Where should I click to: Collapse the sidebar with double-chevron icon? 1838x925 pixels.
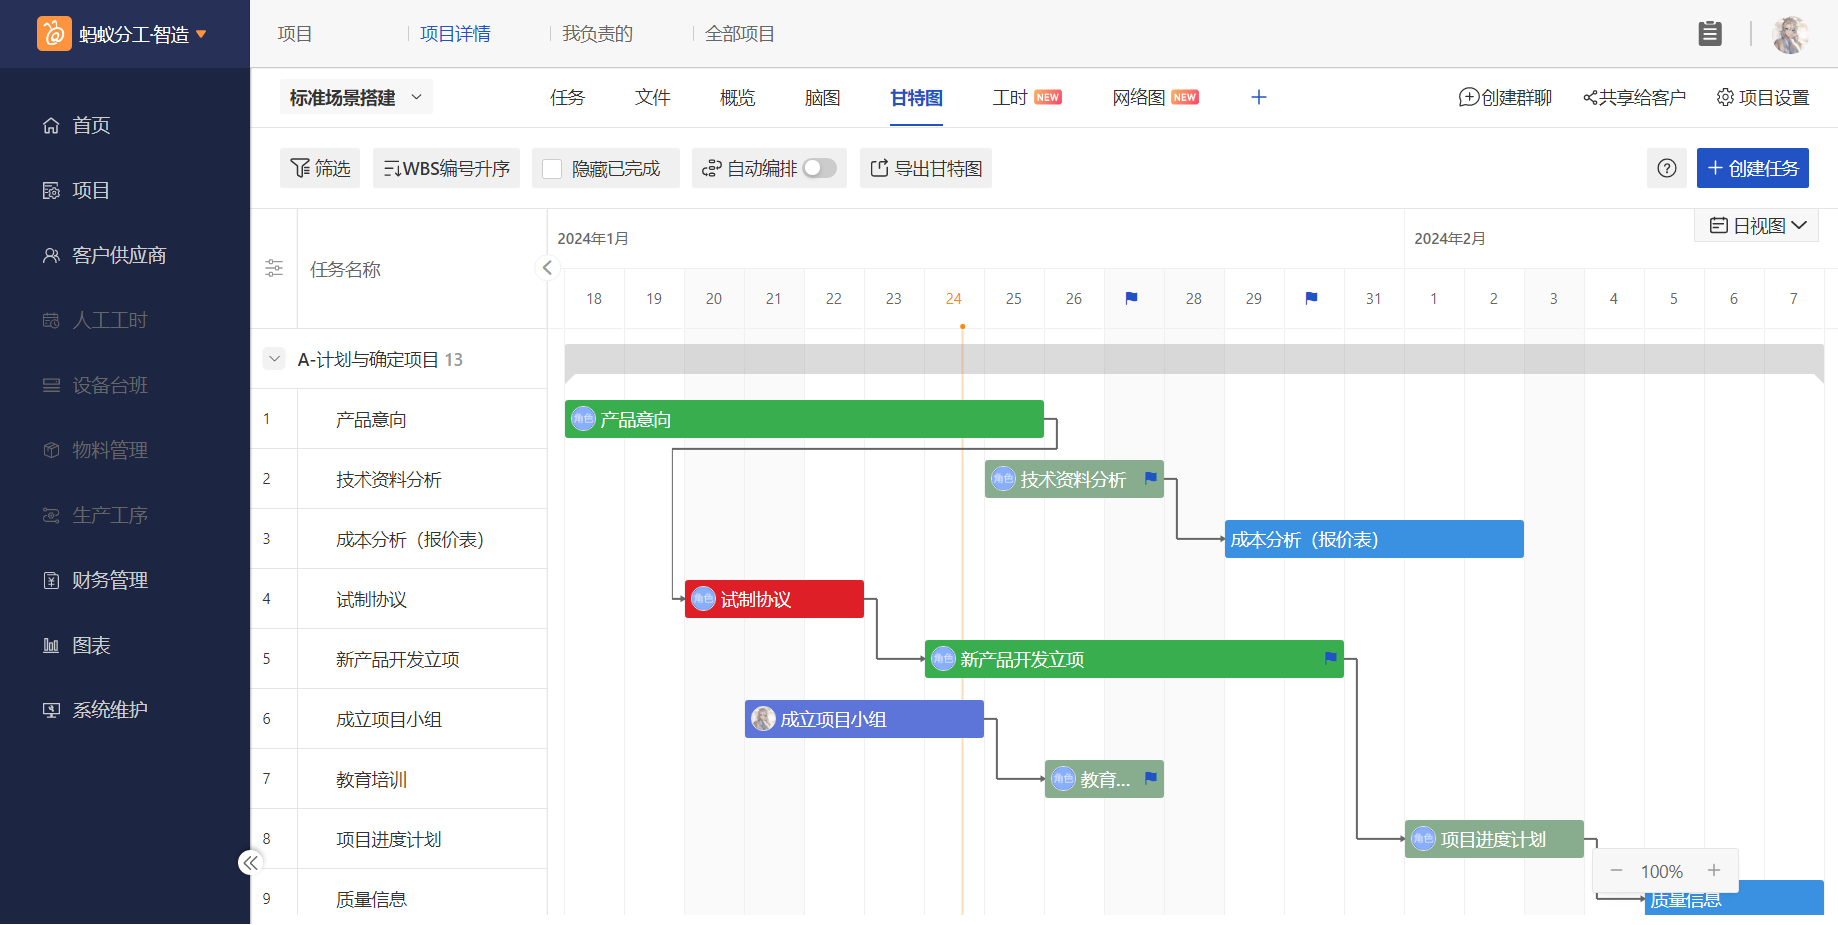click(250, 862)
